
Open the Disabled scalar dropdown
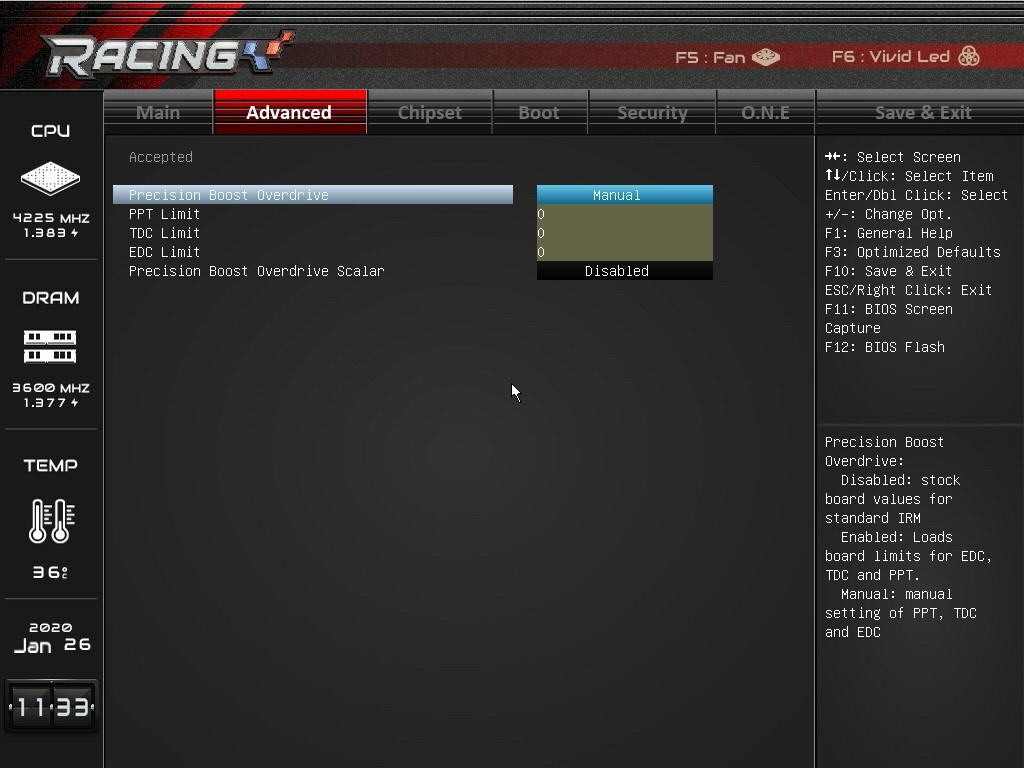(x=625, y=271)
